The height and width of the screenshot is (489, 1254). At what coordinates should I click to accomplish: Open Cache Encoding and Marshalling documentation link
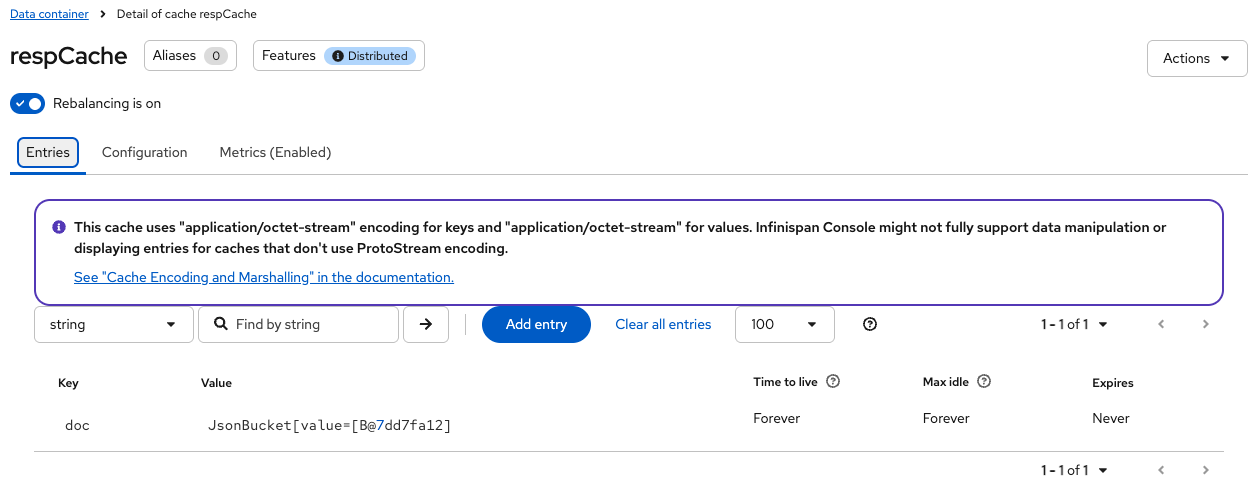pyautogui.click(x=264, y=277)
